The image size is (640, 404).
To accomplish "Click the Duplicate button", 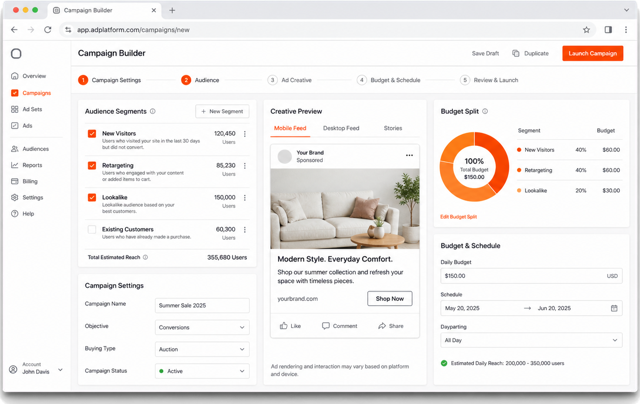I will [x=531, y=53].
